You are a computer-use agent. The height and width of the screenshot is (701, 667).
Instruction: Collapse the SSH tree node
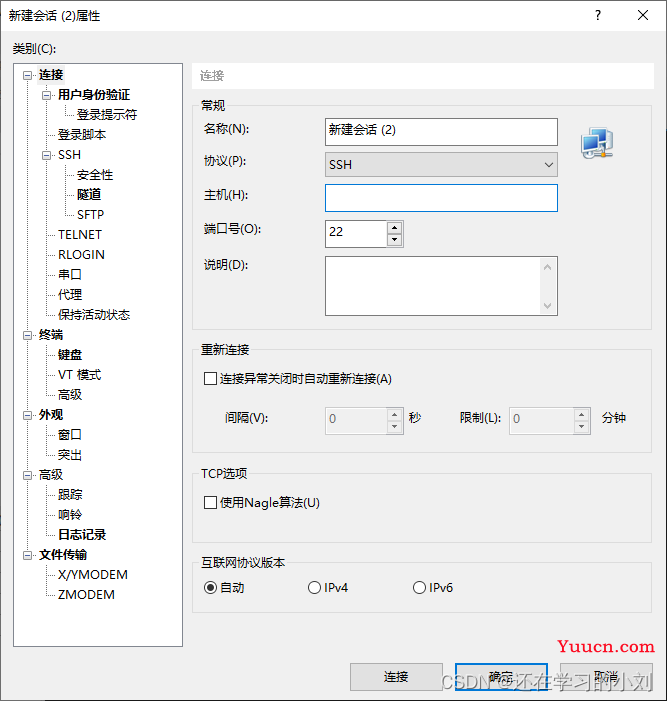click(46, 156)
